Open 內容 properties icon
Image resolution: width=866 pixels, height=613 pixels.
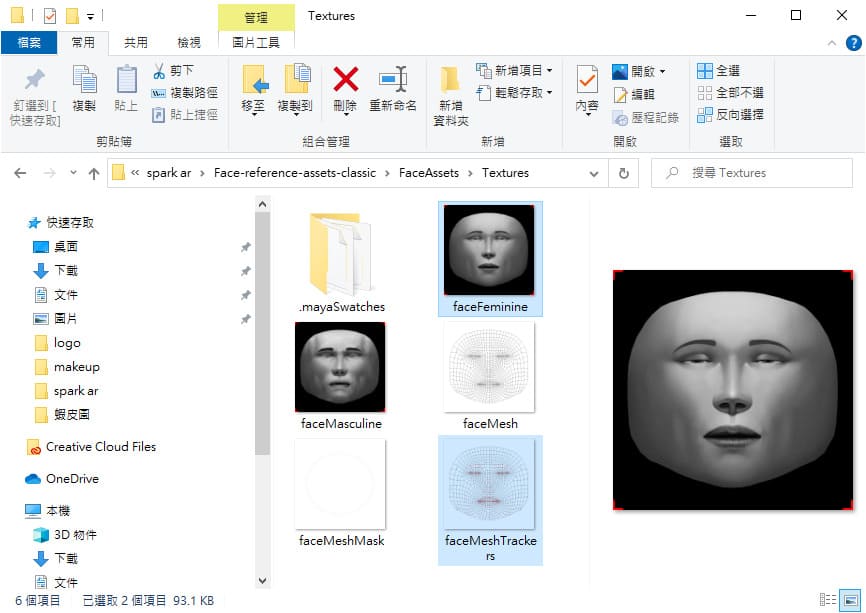point(586,80)
